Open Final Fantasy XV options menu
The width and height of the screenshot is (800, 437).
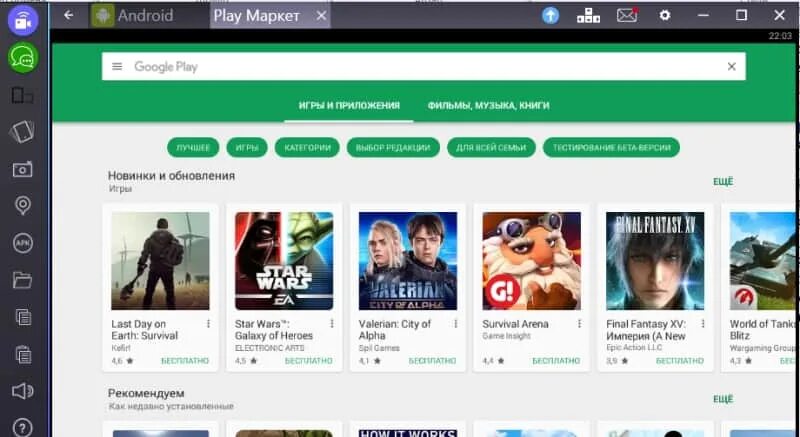703,324
